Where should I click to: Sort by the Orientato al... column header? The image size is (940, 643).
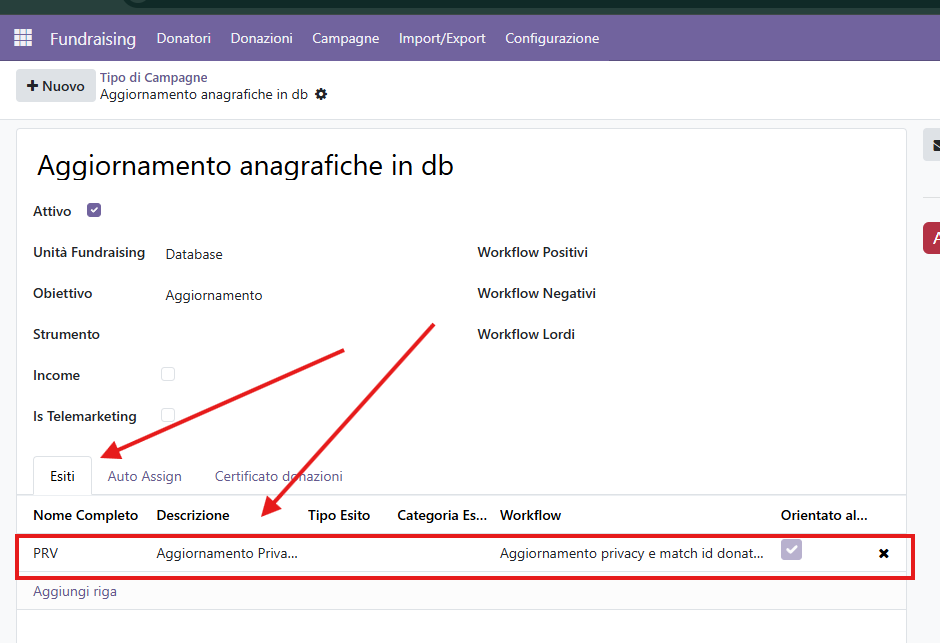[x=824, y=515]
